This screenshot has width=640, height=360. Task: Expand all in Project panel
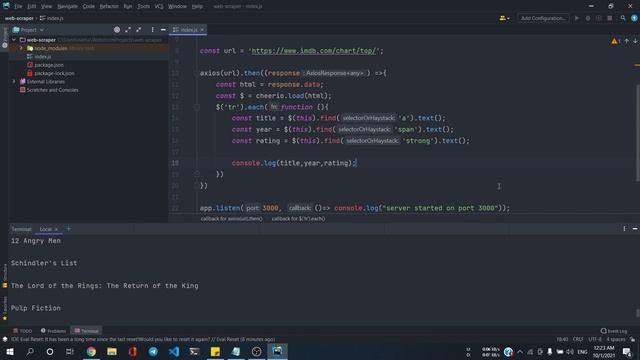(x=128, y=30)
